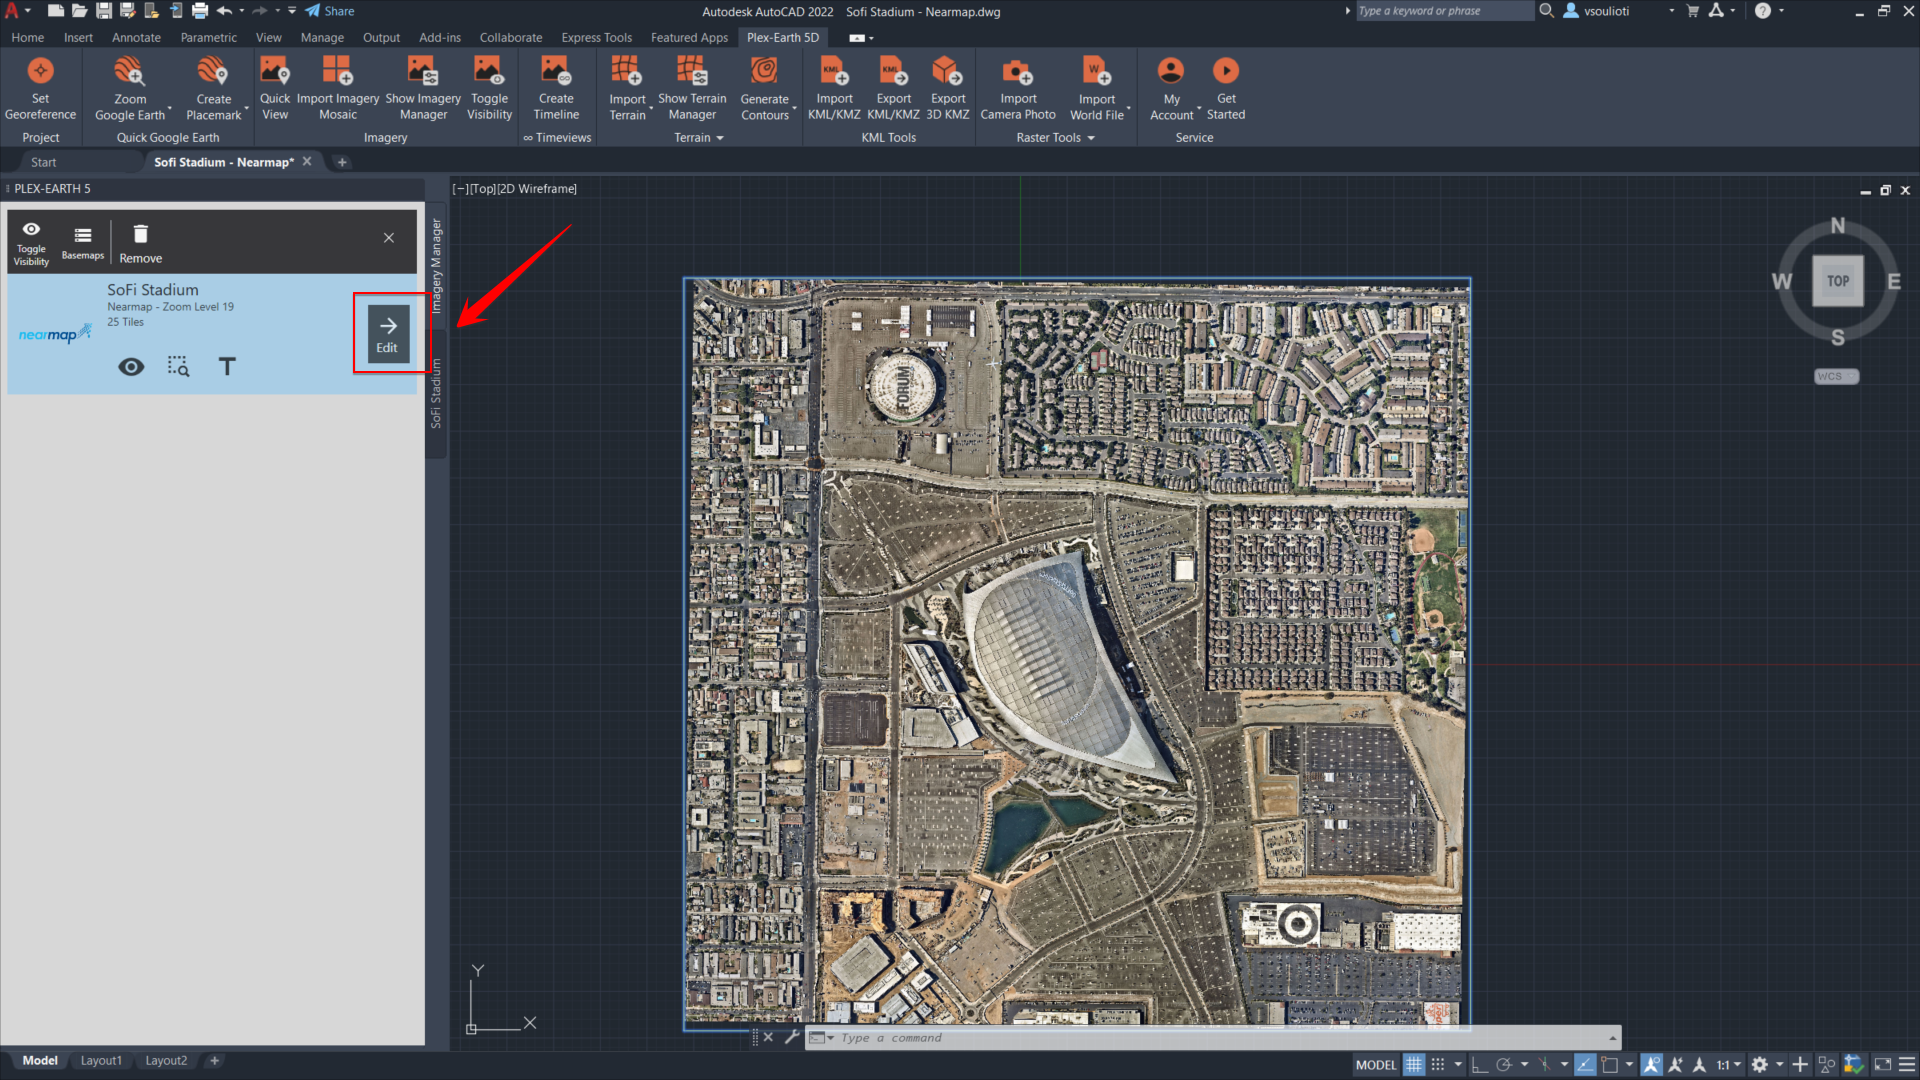Click Generate Contours tool
Viewport: 1920px width, 1080px height.
[765, 88]
